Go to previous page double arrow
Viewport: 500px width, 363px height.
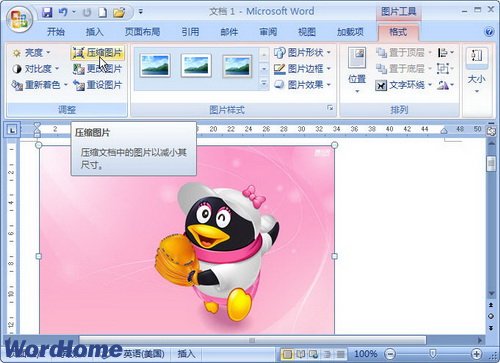tap(491, 305)
